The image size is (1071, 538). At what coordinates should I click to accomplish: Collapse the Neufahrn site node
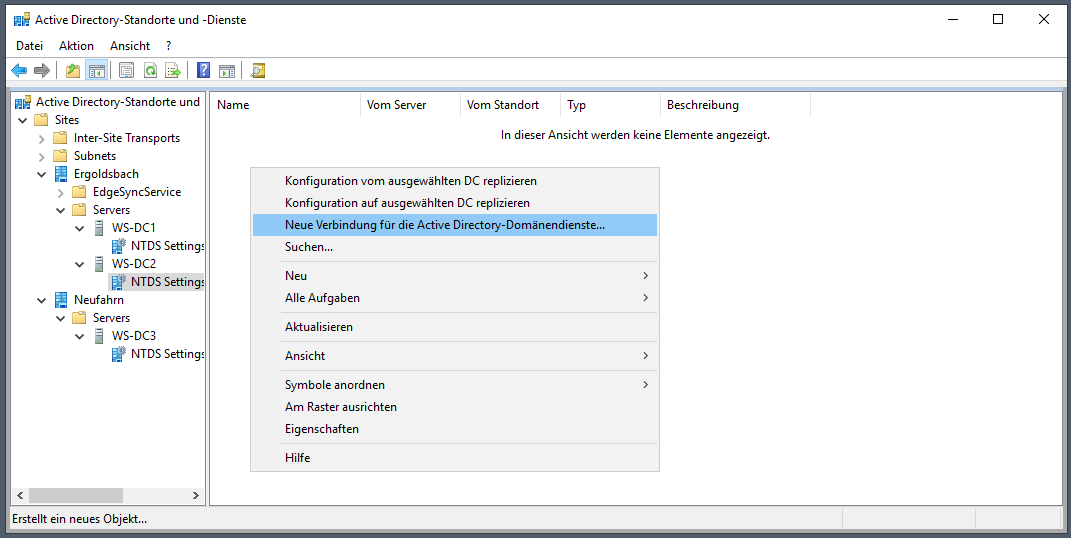42,300
